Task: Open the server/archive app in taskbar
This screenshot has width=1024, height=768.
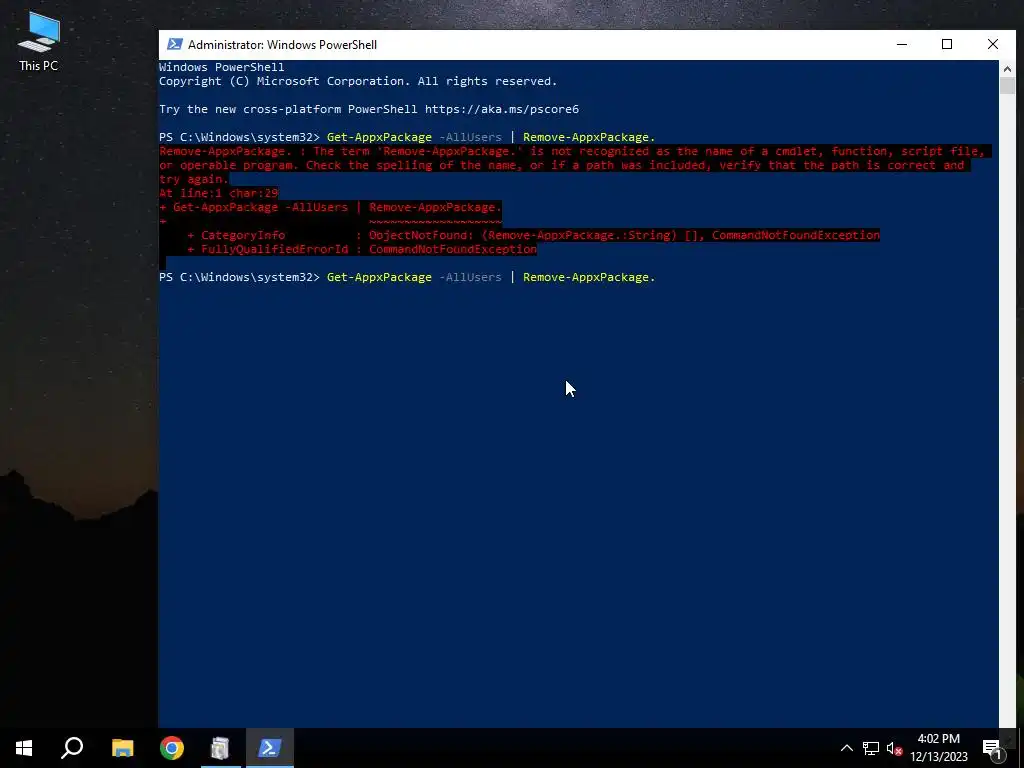Action: coord(220,748)
